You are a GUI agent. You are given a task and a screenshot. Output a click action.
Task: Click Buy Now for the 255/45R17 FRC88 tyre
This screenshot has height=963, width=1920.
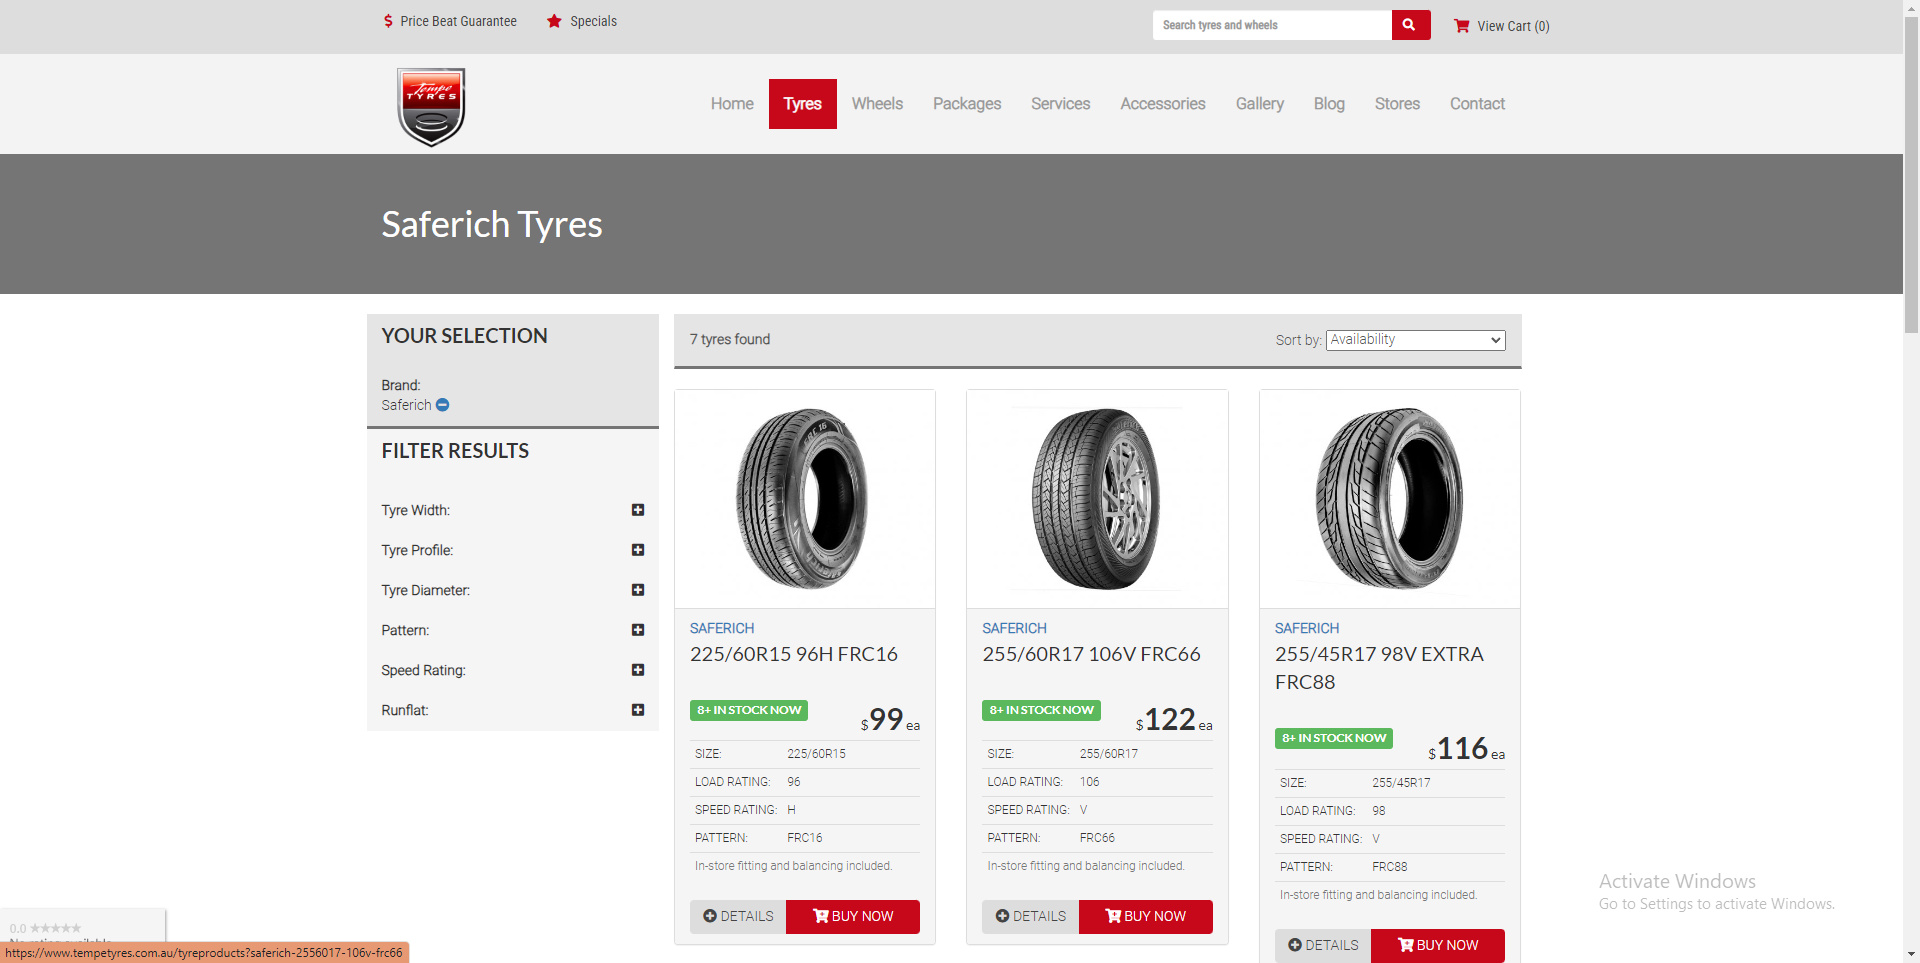[1438, 945]
